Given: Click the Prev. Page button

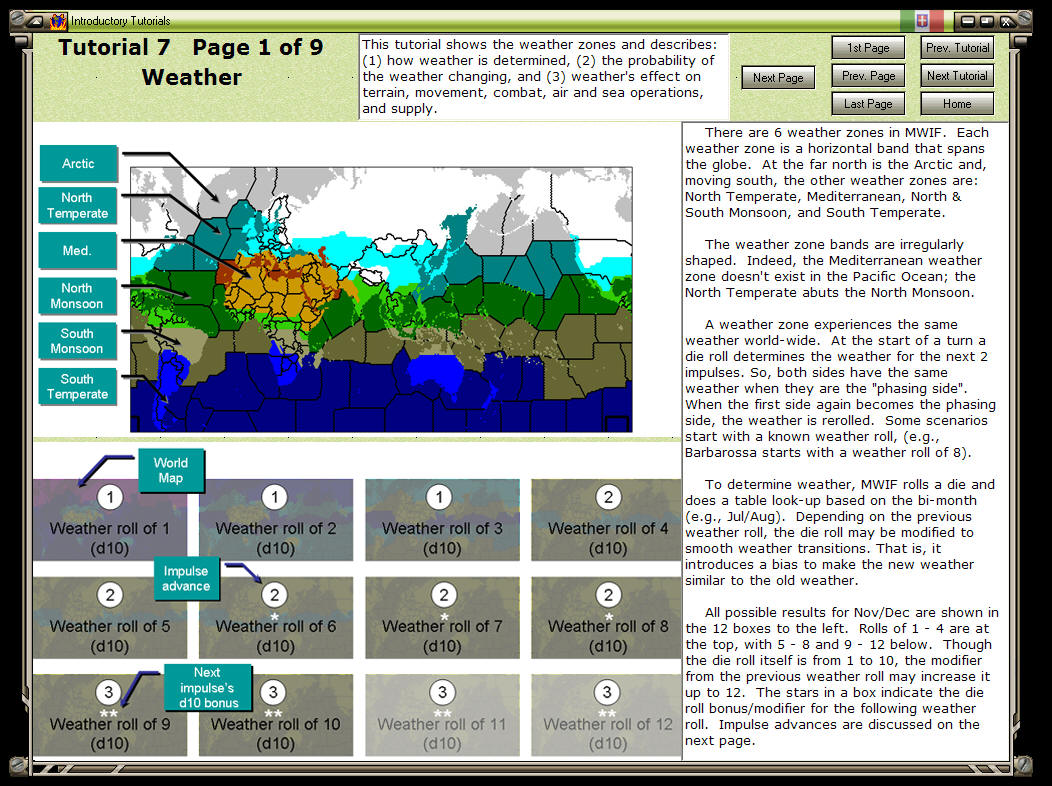Looking at the screenshot, I should coord(868,76).
